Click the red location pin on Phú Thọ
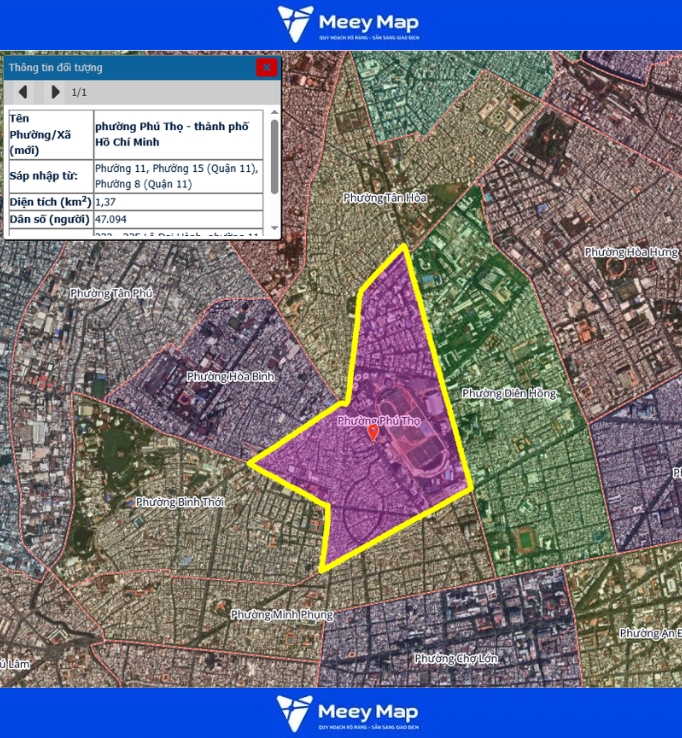The image size is (682, 738). tap(373, 433)
